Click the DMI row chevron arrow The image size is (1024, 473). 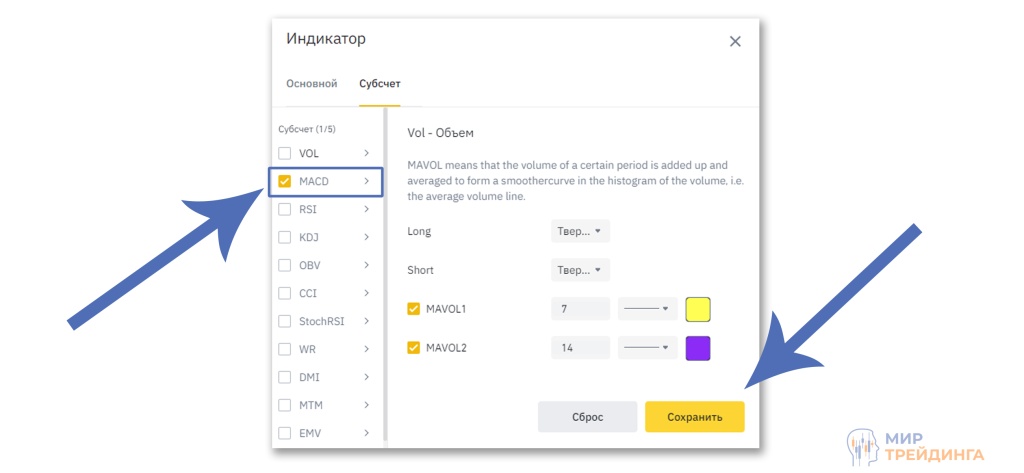367,378
